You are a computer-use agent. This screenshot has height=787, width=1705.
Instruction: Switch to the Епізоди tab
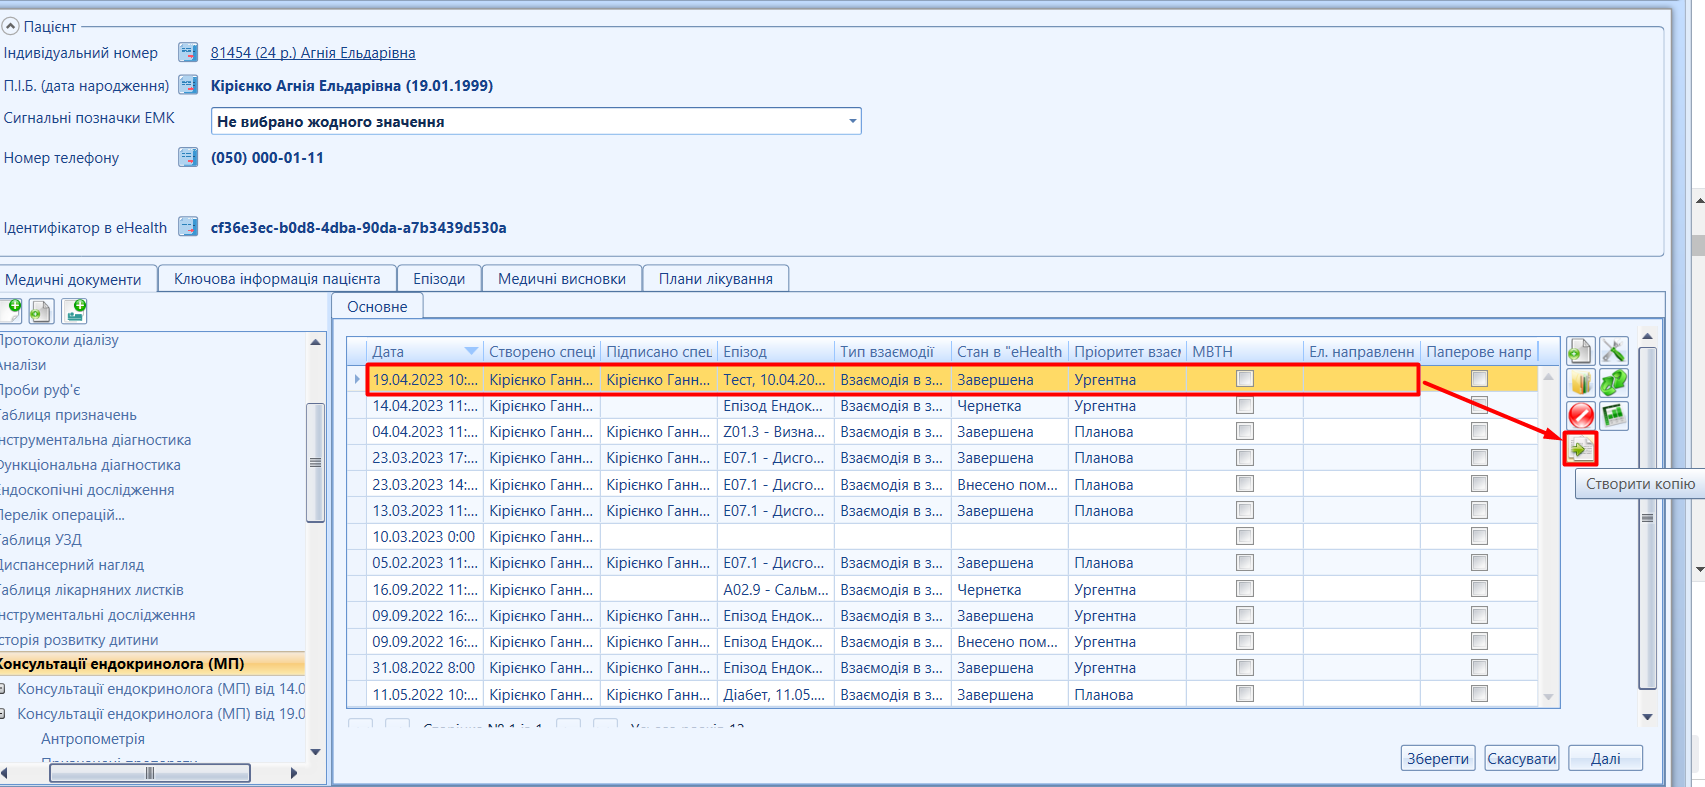tap(439, 278)
